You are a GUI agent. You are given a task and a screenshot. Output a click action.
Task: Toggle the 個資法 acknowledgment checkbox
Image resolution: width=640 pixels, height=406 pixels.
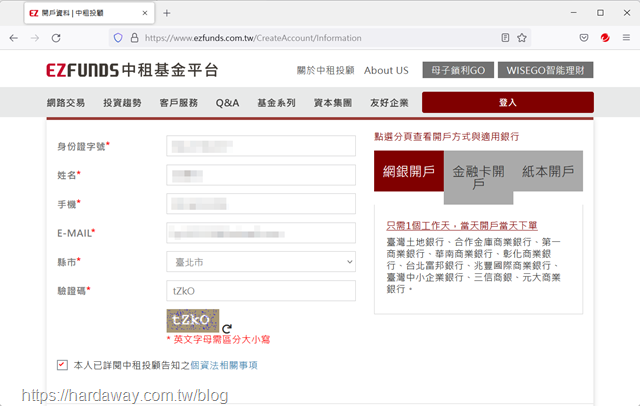click(x=62, y=365)
